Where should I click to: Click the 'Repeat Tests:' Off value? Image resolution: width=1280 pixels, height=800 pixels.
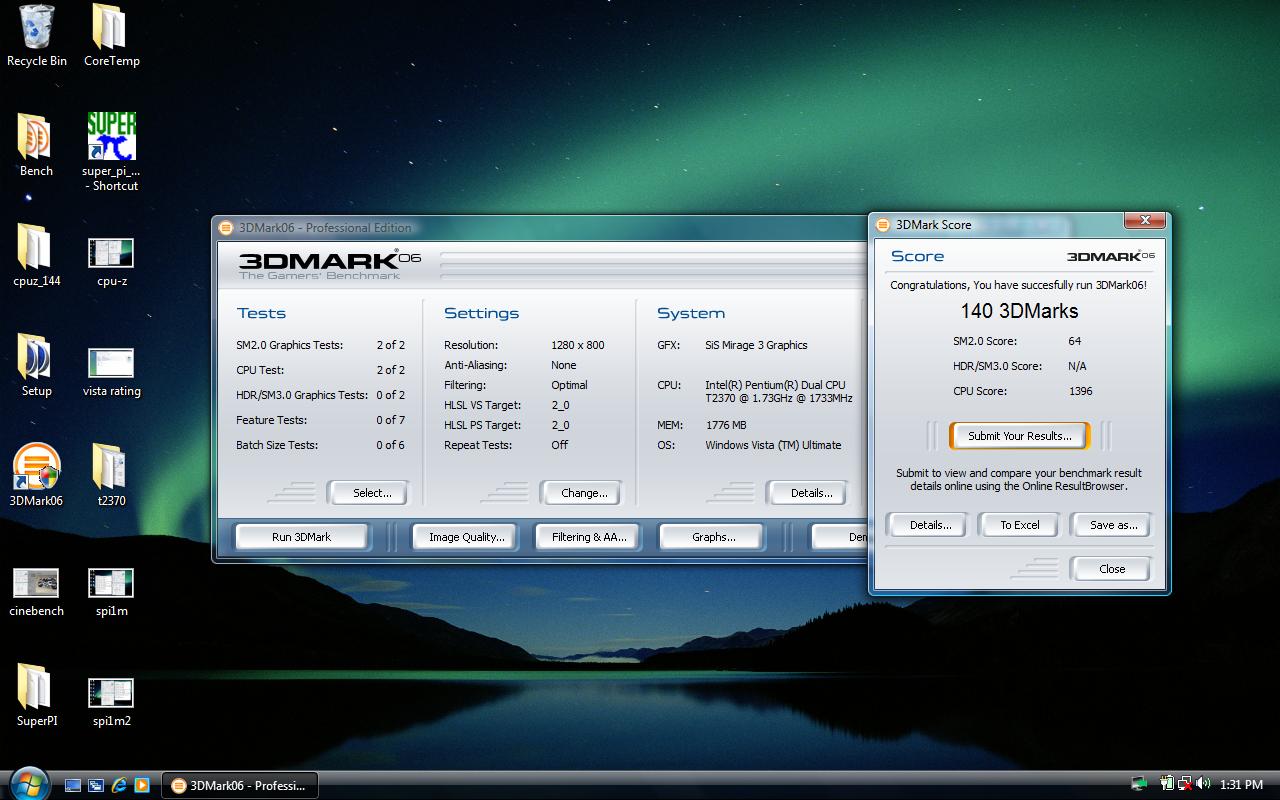(x=559, y=445)
